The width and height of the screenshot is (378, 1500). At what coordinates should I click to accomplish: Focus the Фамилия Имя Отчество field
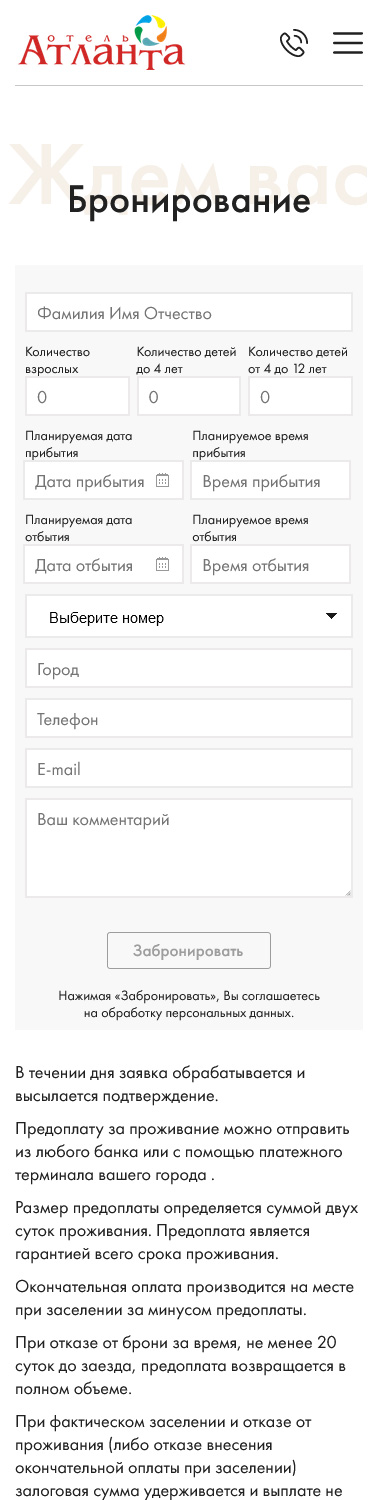point(189,312)
